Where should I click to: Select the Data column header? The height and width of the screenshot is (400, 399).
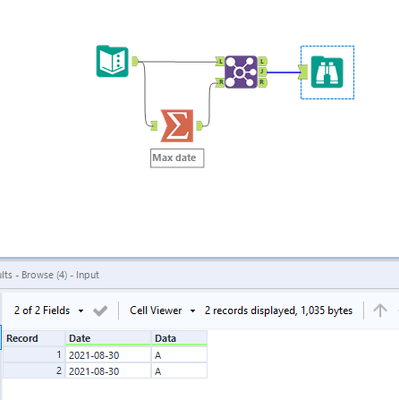click(x=179, y=338)
